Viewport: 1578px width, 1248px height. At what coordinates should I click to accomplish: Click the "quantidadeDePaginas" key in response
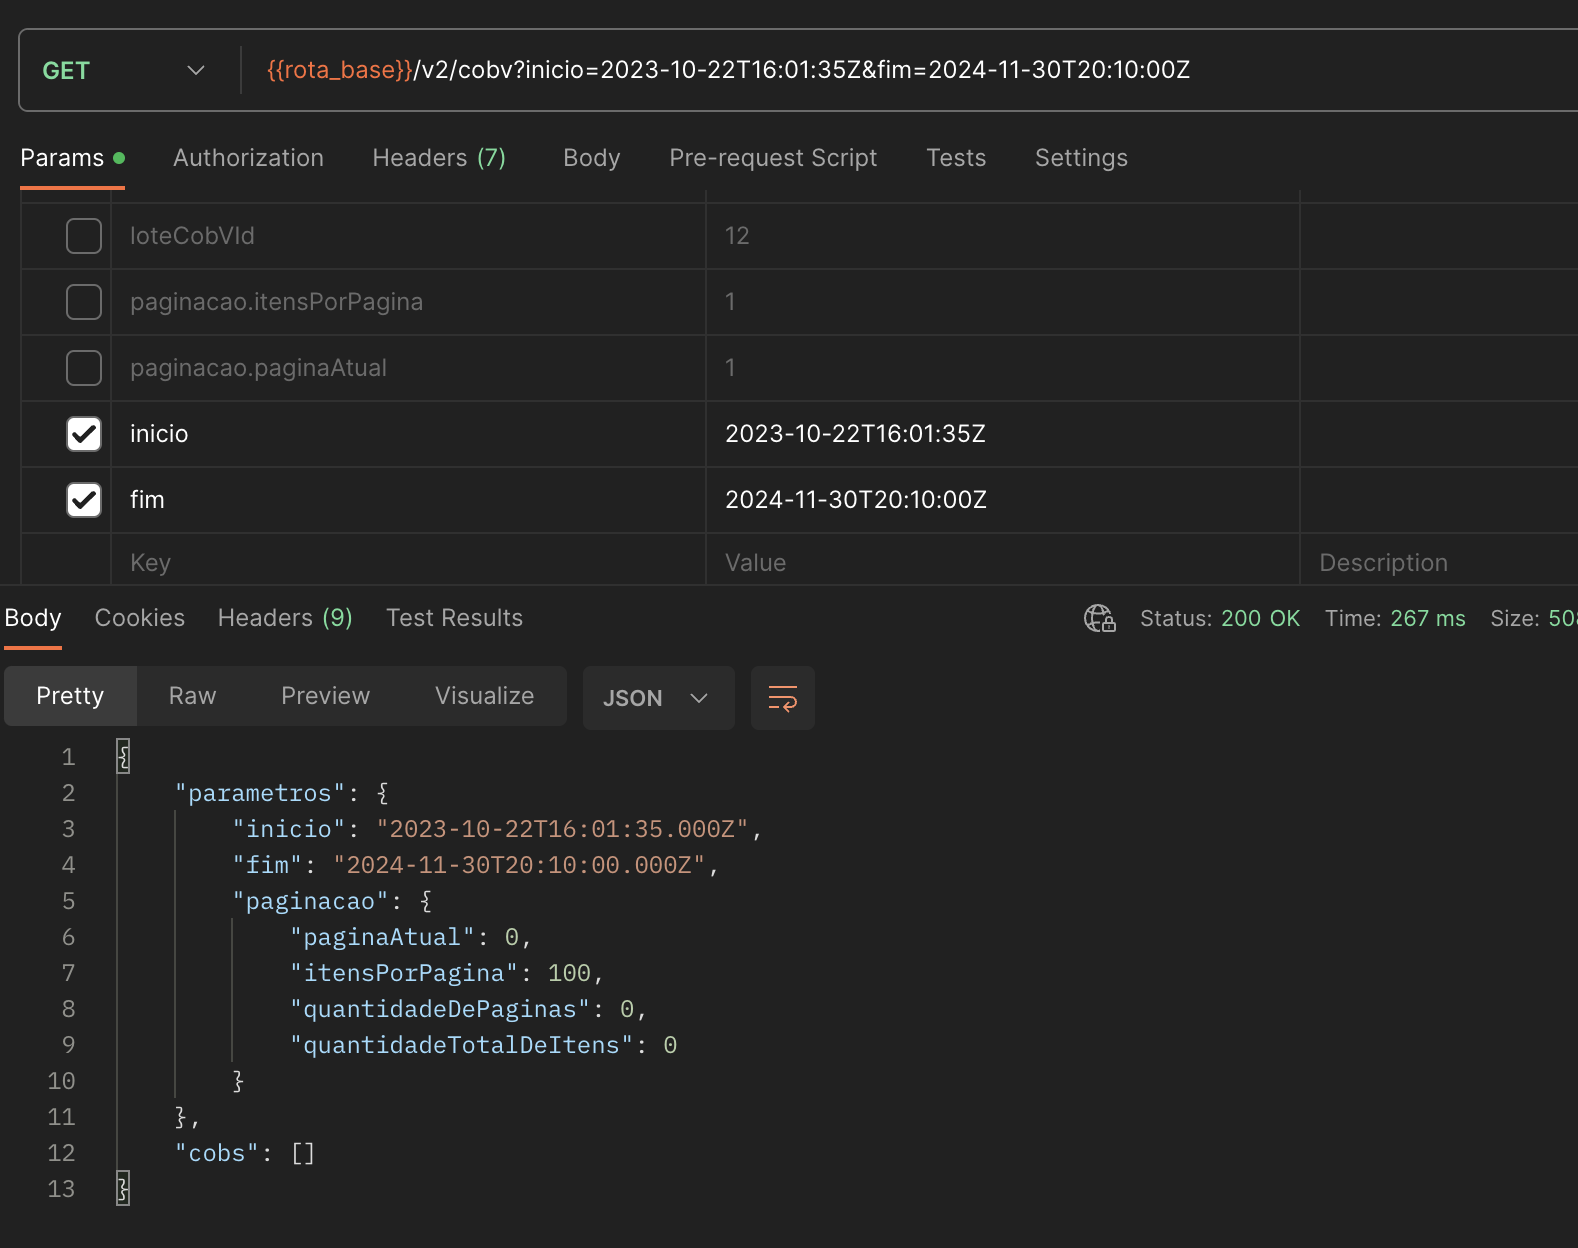pos(440,1009)
